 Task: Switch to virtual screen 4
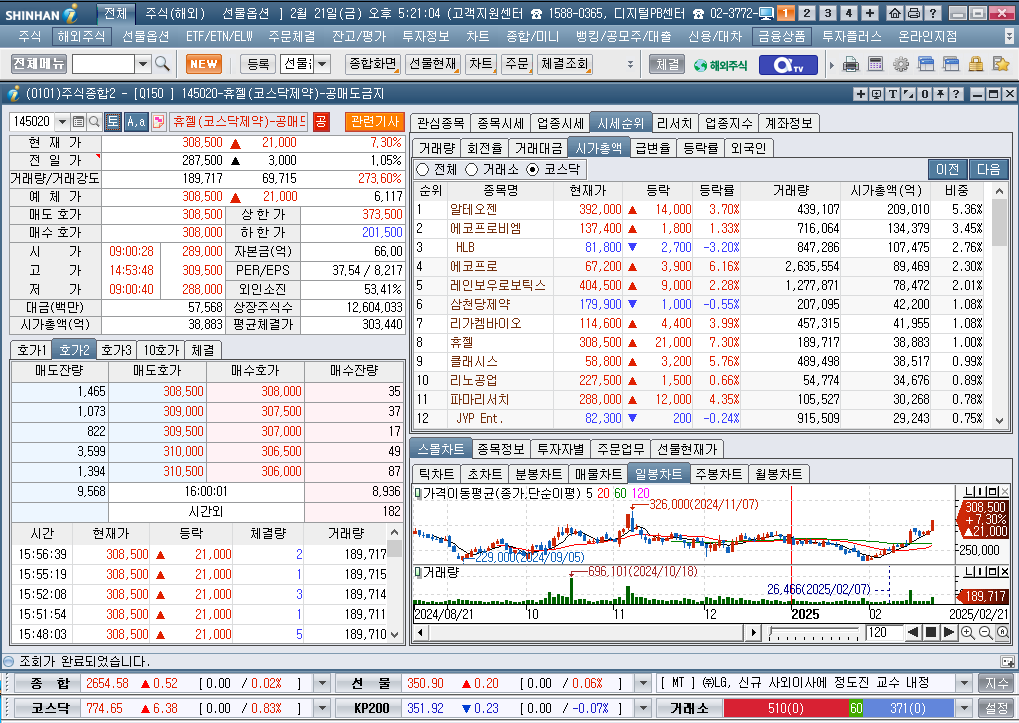point(849,13)
